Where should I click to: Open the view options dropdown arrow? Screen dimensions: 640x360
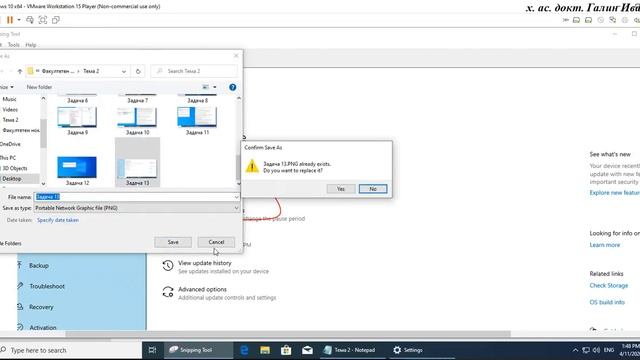click(215, 87)
